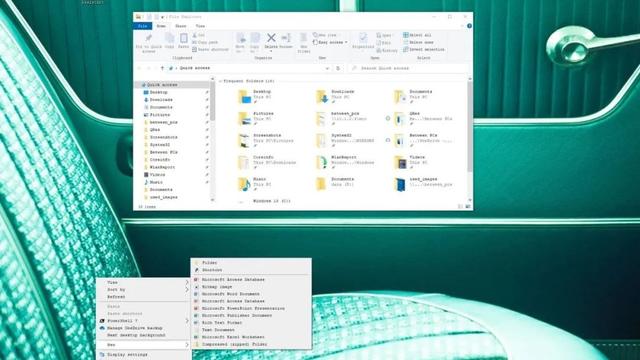Click the navigation pane vertical scrollbar
This screenshot has height=360, width=640.
point(212,102)
